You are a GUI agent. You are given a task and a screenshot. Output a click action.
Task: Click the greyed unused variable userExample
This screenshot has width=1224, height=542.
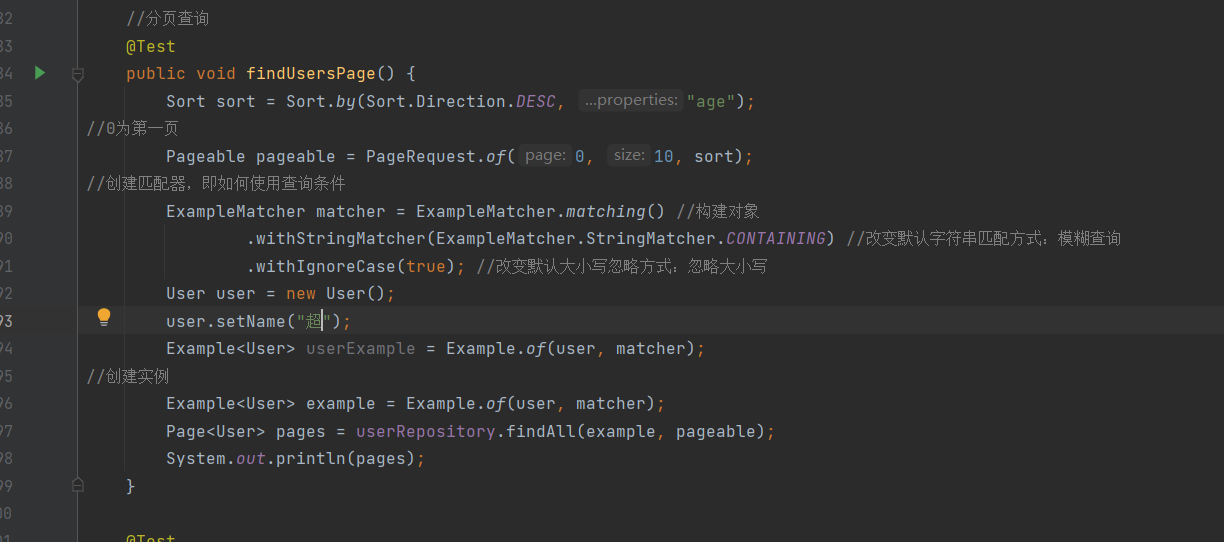360,348
